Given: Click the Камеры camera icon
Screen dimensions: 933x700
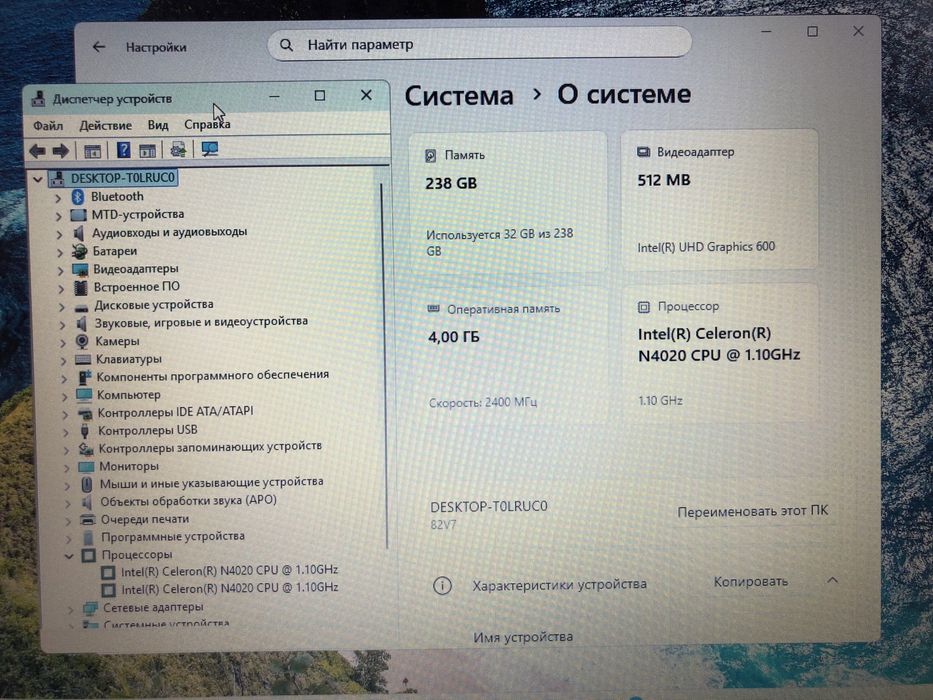Looking at the screenshot, I should [x=82, y=342].
